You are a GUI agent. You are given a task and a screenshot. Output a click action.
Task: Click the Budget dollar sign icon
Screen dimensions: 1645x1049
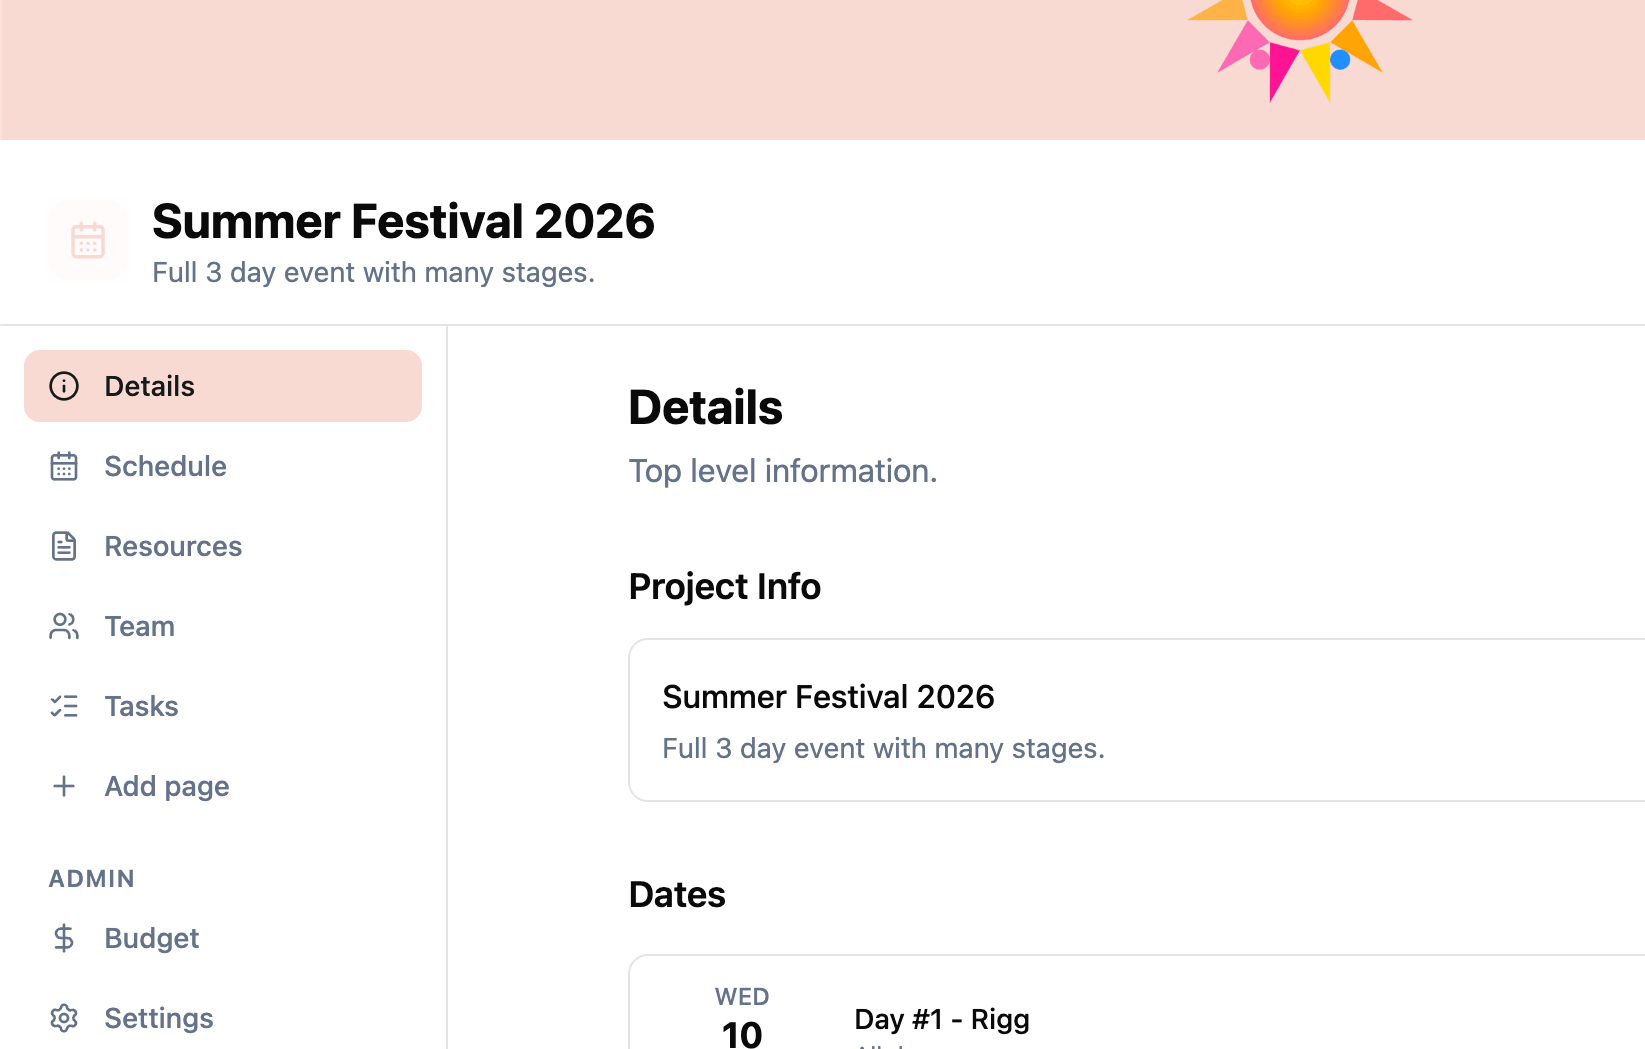(x=64, y=938)
